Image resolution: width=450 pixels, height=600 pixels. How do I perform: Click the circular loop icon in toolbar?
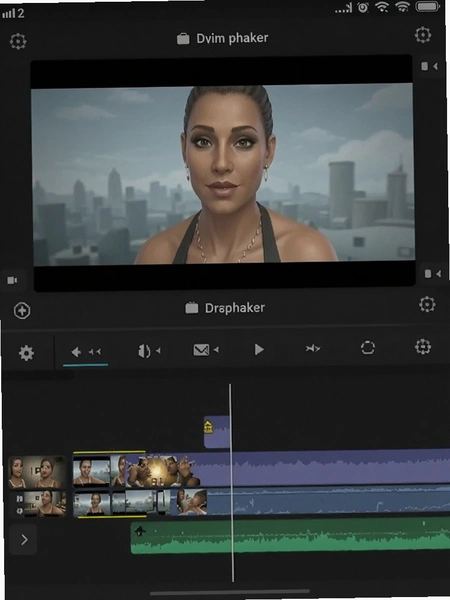[x=367, y=347]
